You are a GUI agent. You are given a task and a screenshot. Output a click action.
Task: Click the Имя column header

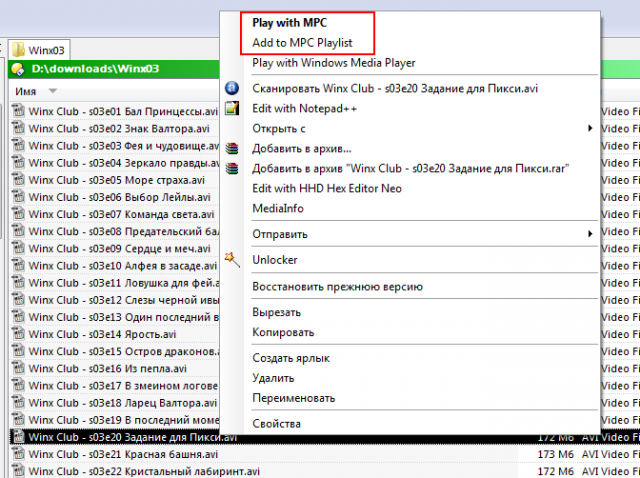click(26, 91)
